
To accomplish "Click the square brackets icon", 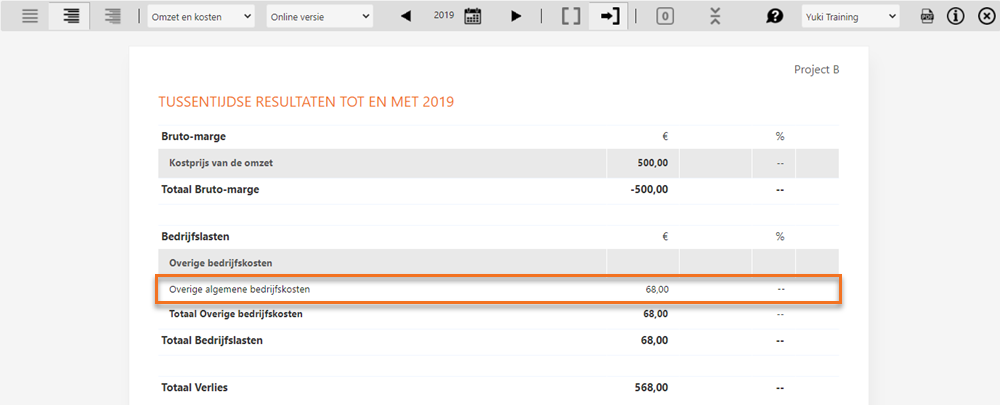I will point(570,17).
